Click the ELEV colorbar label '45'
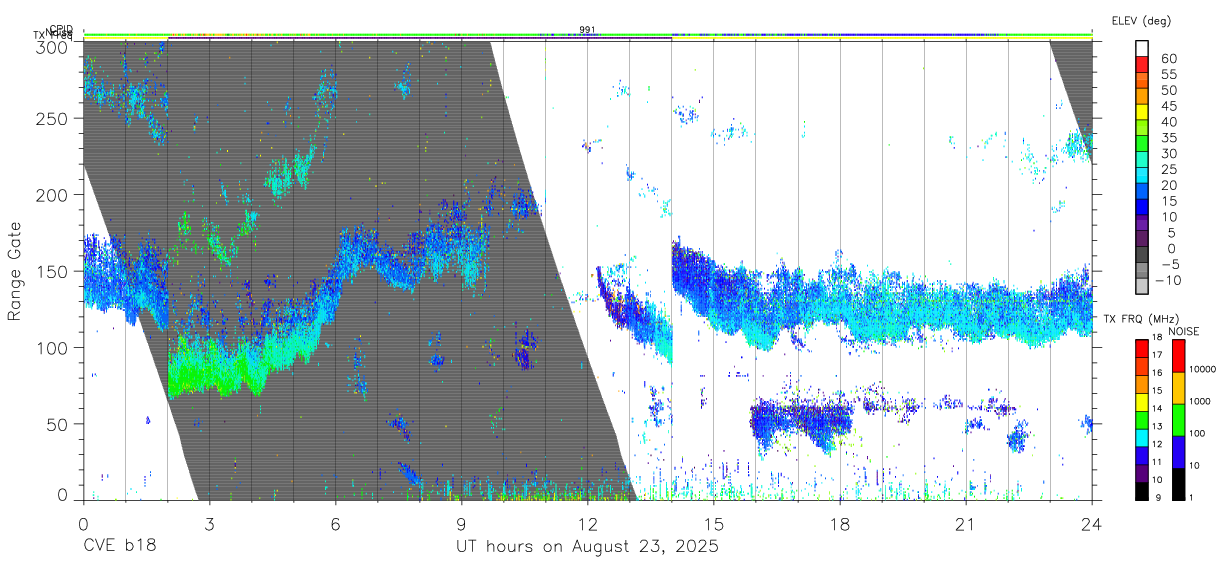Screen dimensions: 1228x567 (x=1167, y=105)
